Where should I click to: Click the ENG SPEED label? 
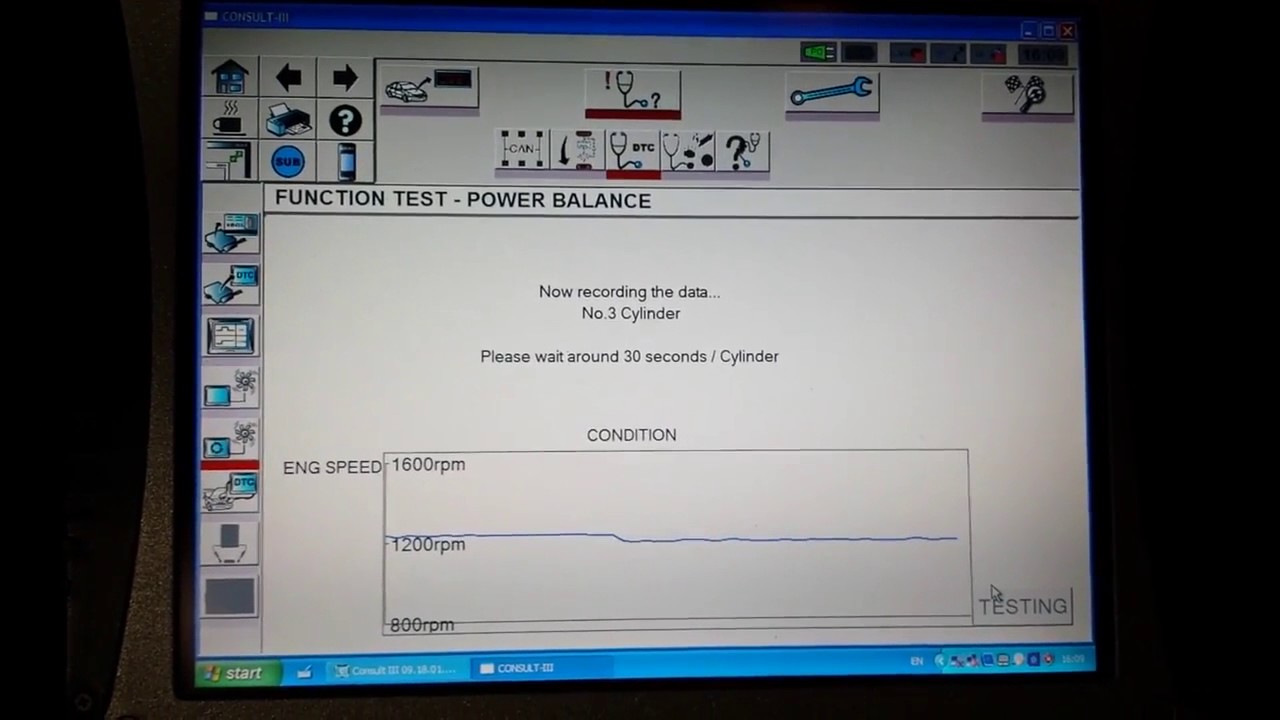[332, 467]
